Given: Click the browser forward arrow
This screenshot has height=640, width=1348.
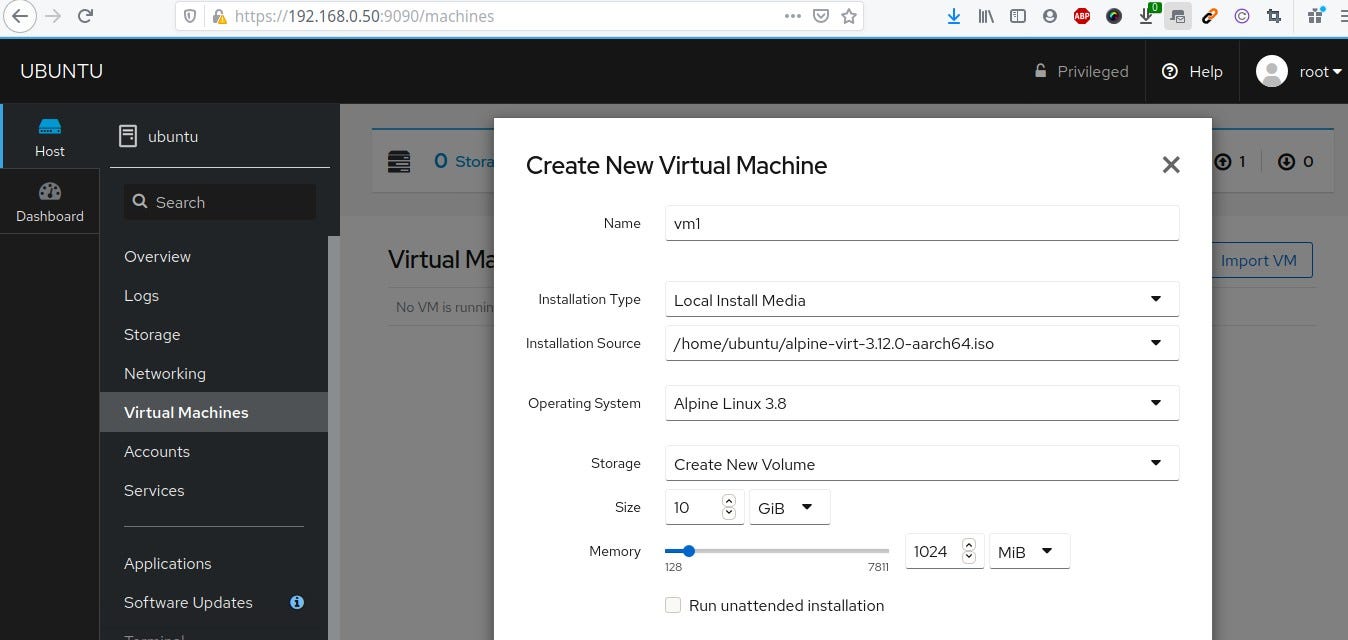Looking at the screenshot, I should tap(52, 16).
